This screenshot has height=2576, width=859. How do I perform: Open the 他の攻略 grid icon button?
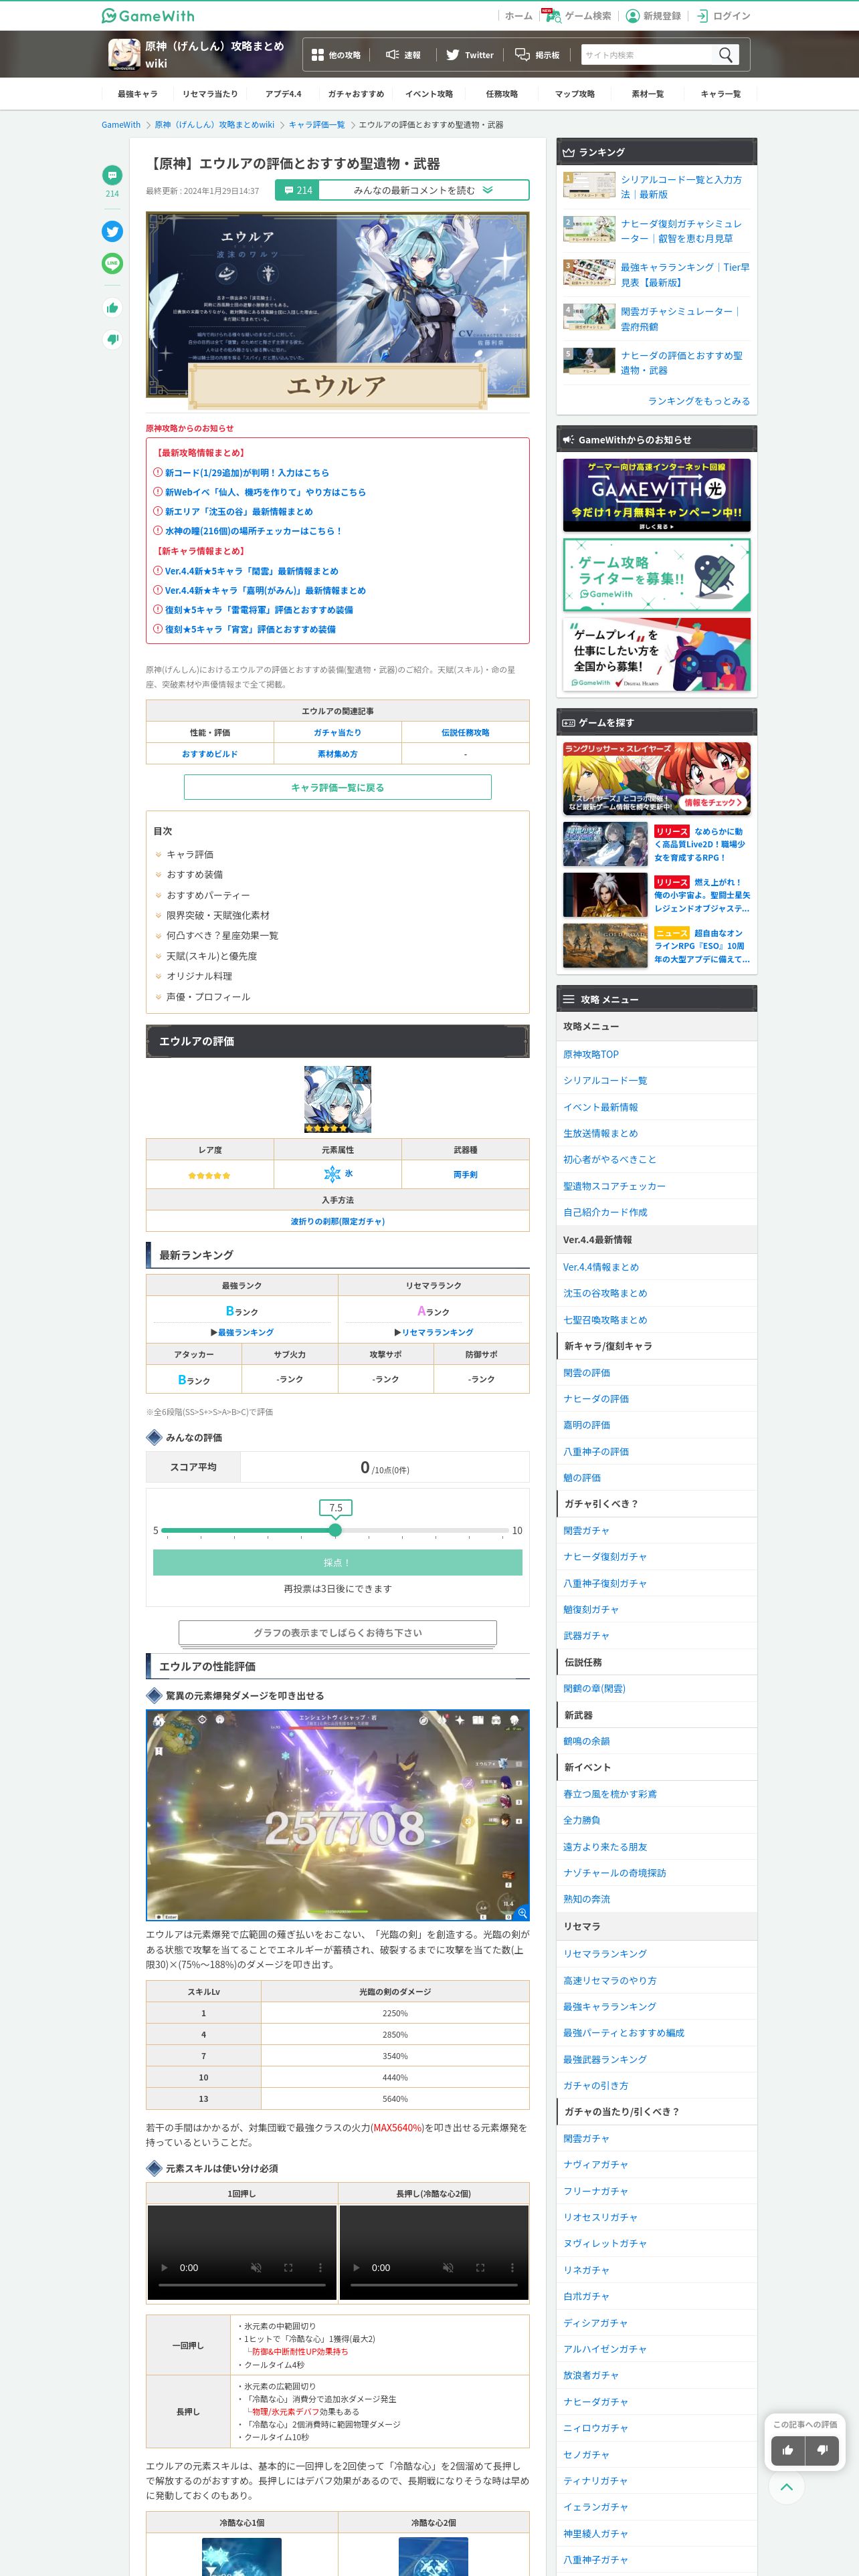335,55
